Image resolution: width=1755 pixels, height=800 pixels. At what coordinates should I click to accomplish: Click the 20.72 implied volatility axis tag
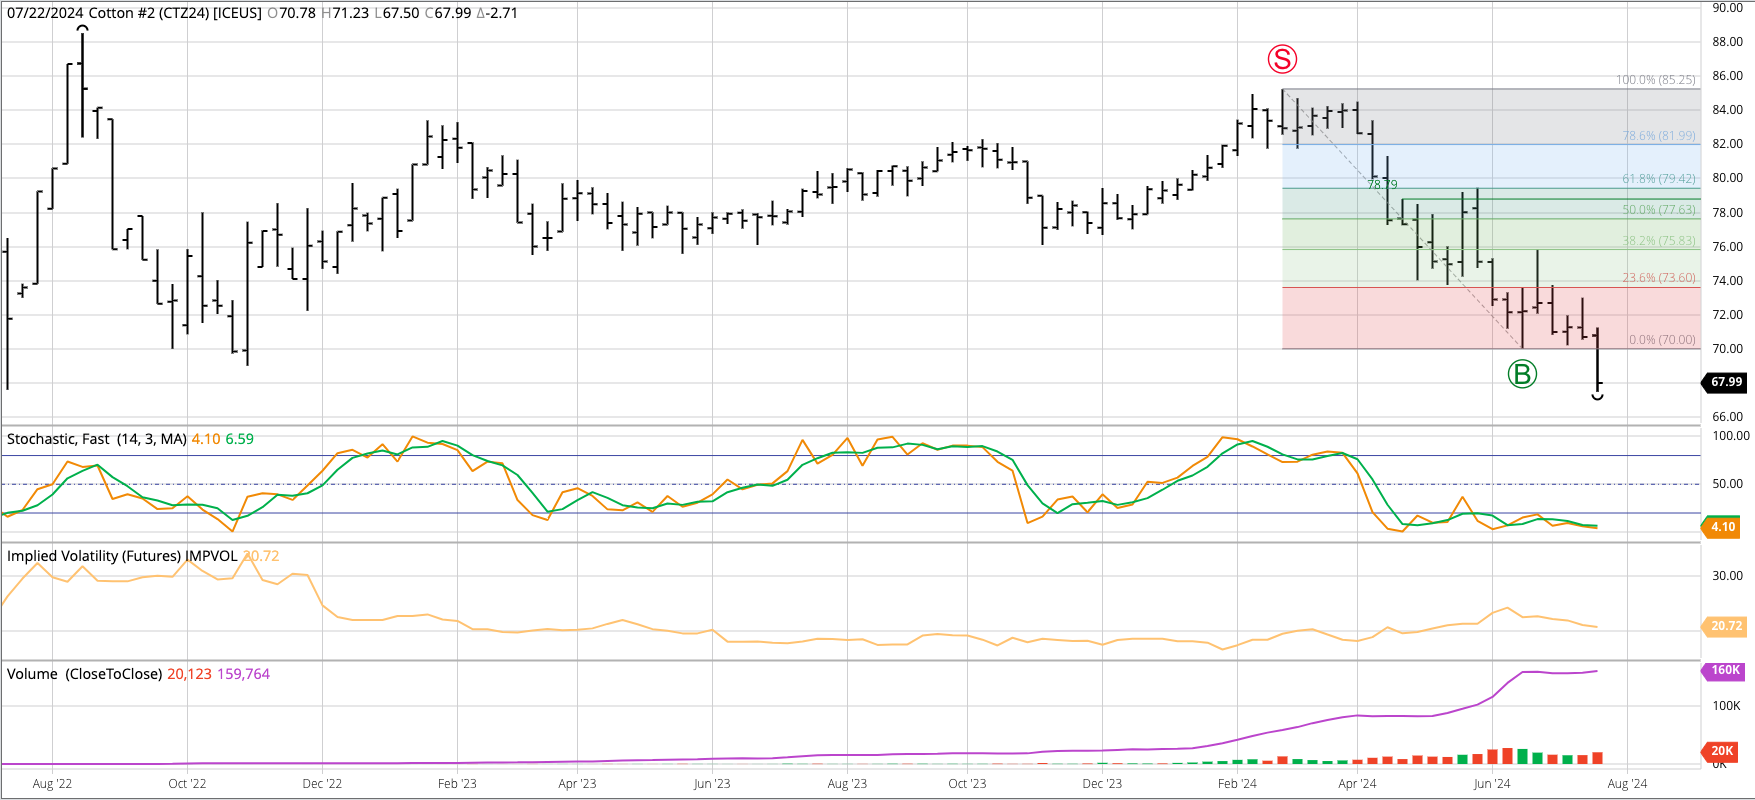click(x=1725, y=626)
